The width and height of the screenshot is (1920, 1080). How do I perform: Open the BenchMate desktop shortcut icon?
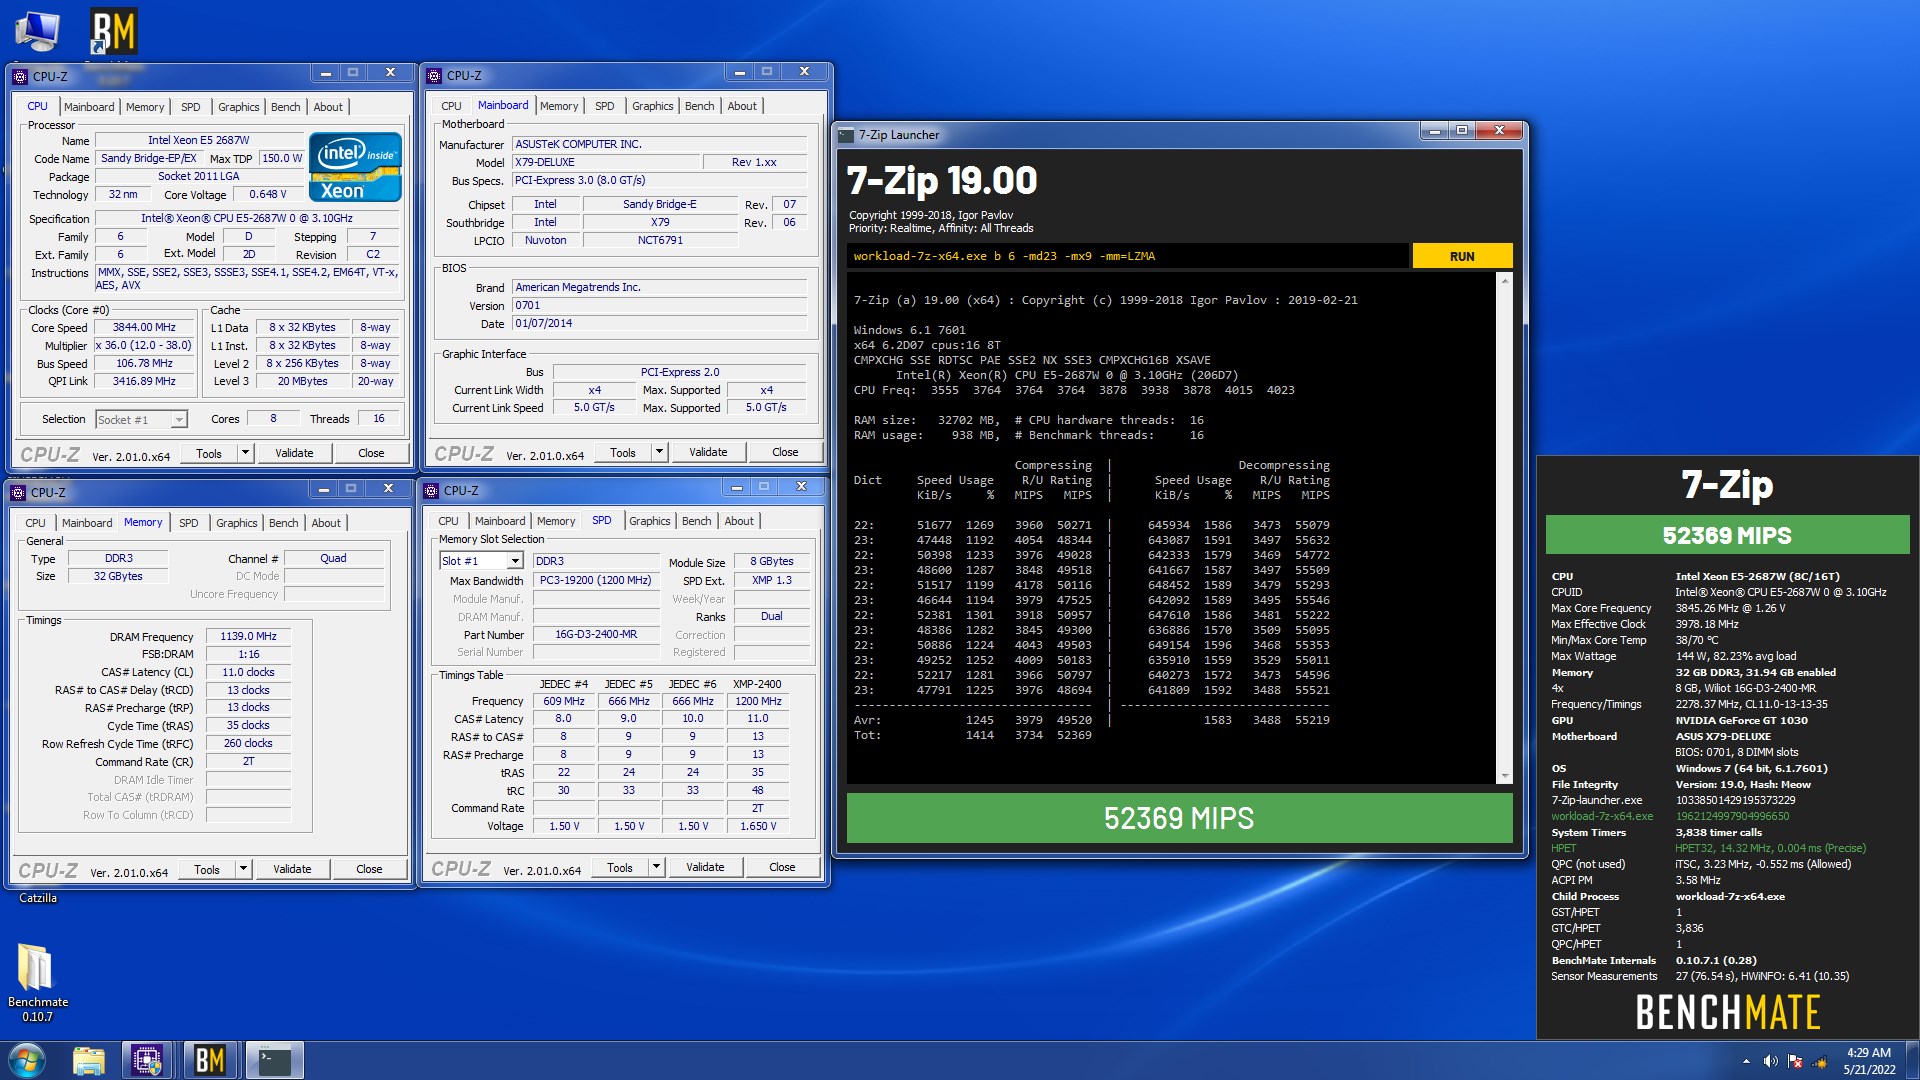tap(113, 32)
